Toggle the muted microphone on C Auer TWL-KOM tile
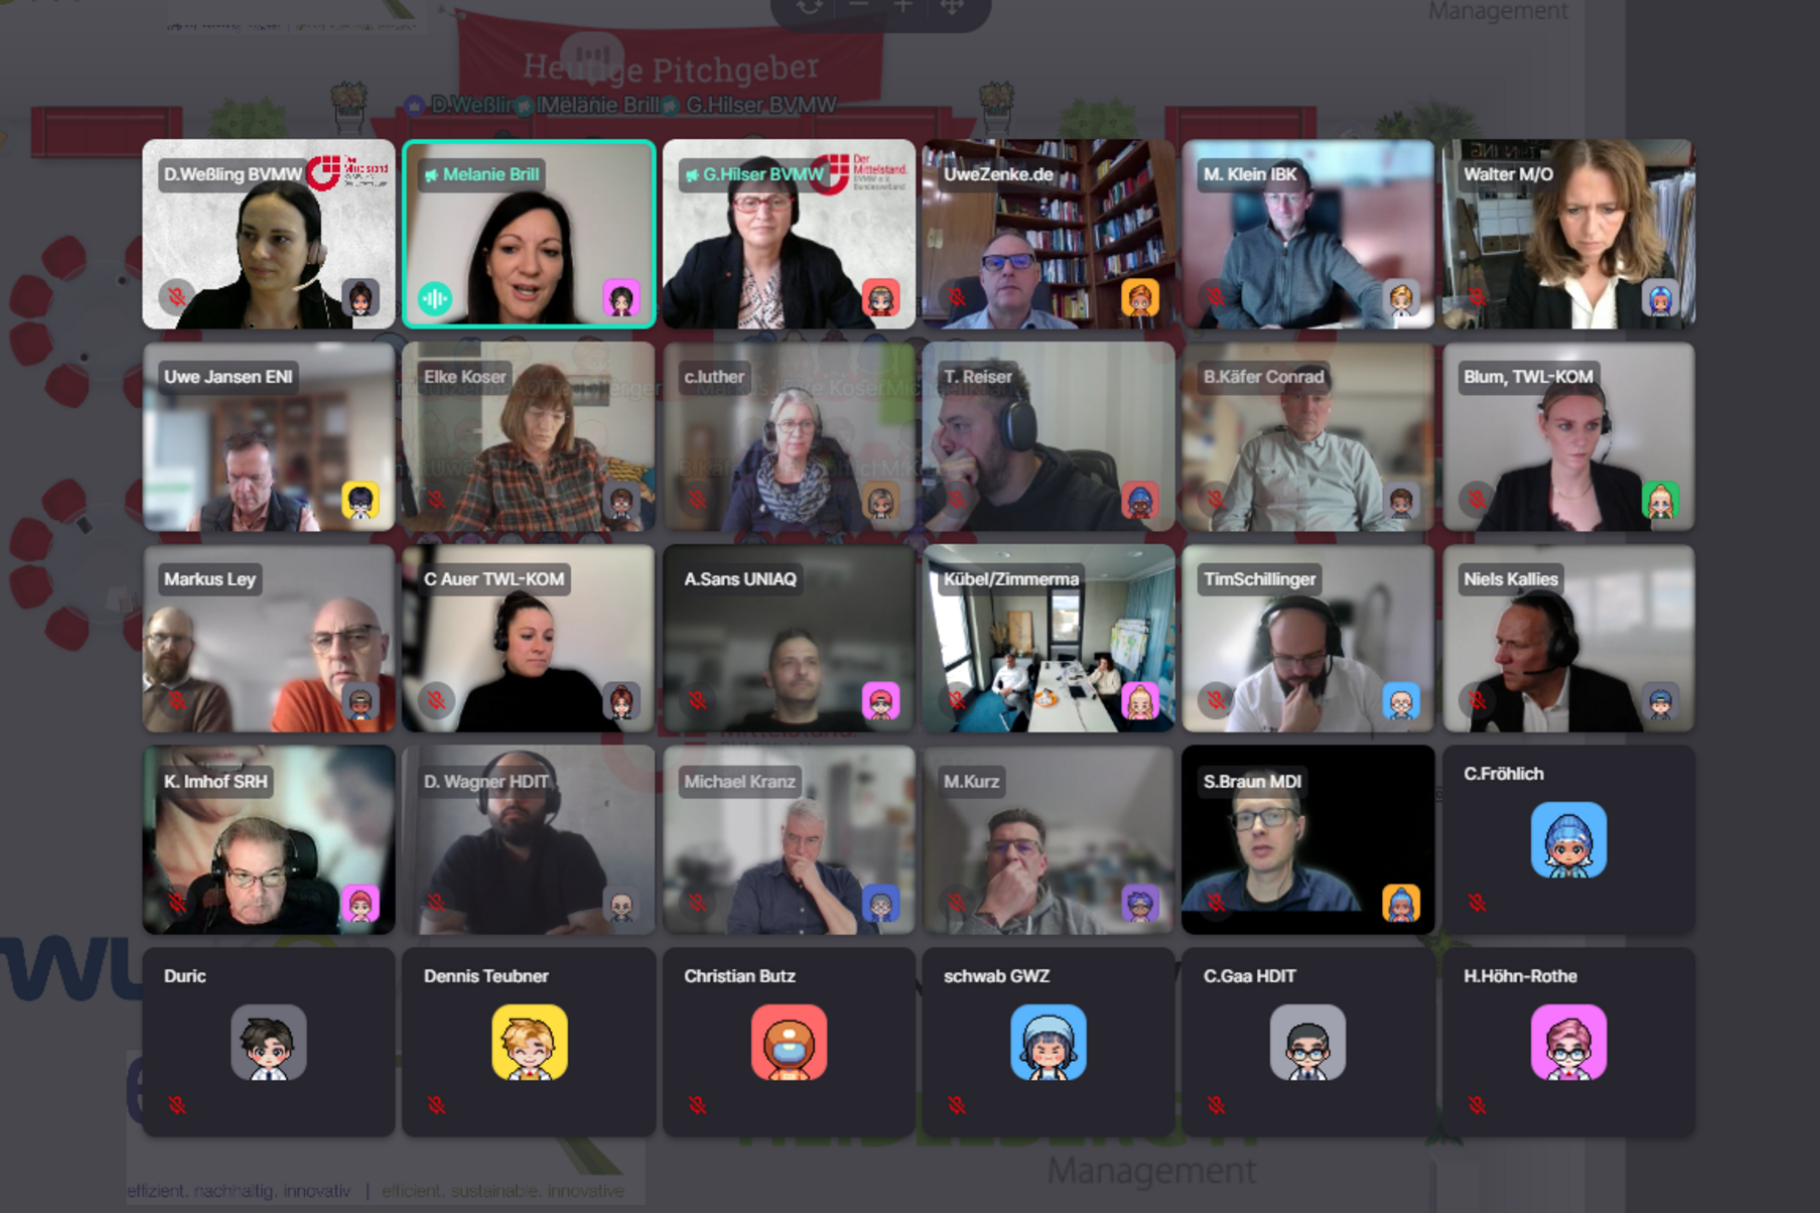 coord(437,700)
